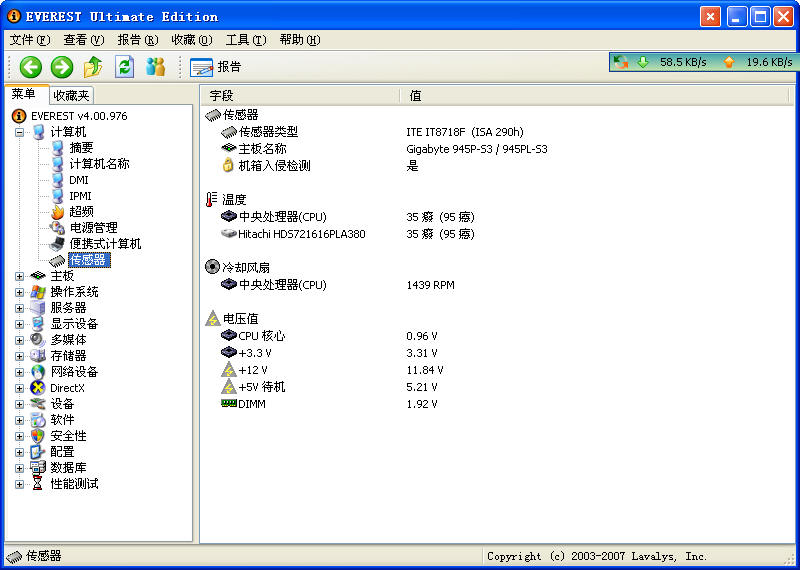Viewport: 800px width, 570px height.
Task: Click the DirectX yellow X icon
Action: click(x=38, y=388)
